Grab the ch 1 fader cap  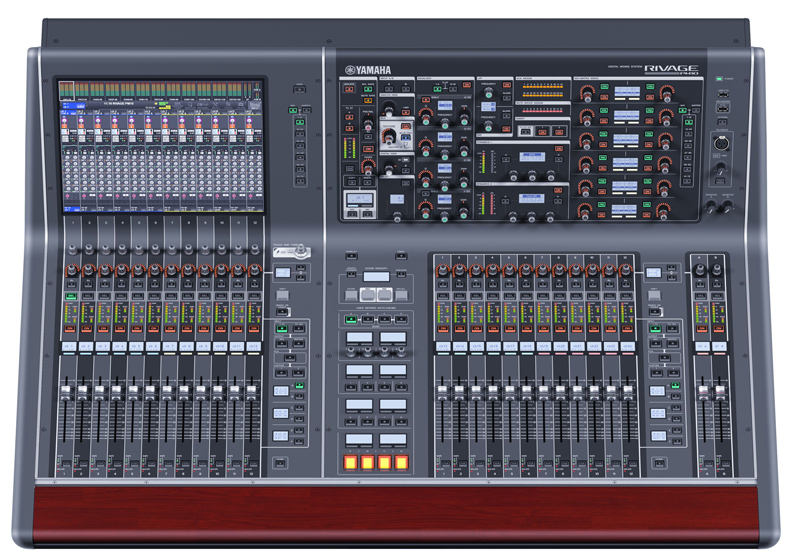point(65,392)
